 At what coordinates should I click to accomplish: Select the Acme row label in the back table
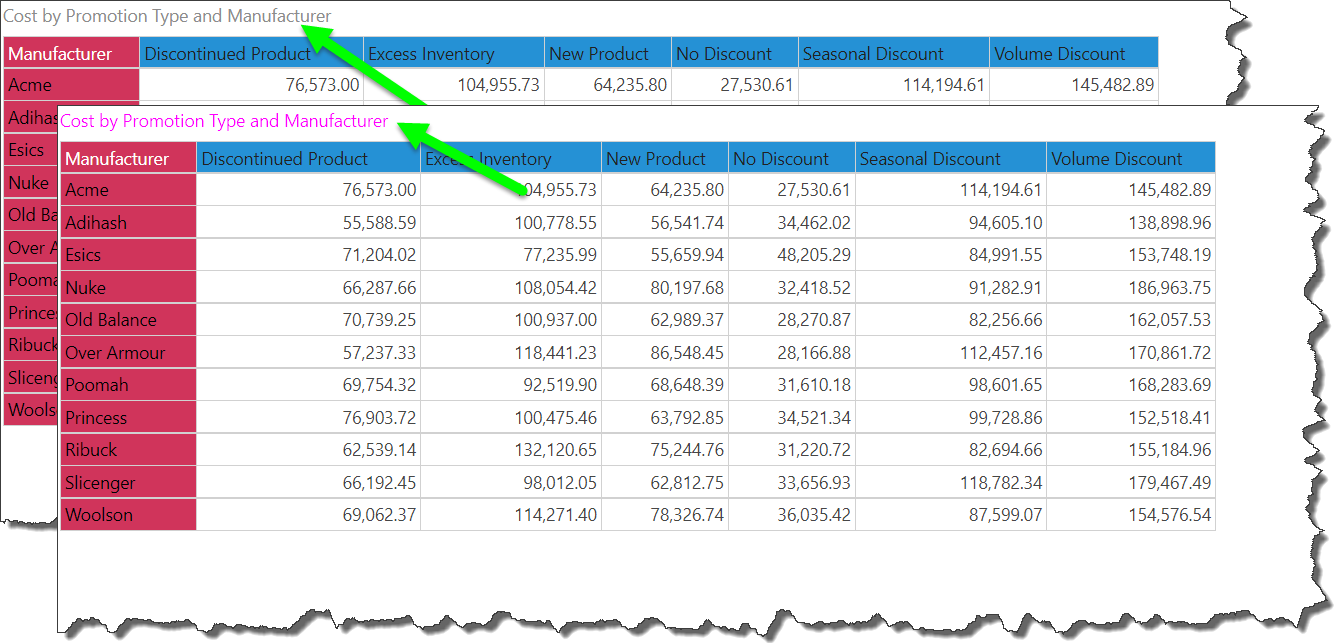point(72,85)
